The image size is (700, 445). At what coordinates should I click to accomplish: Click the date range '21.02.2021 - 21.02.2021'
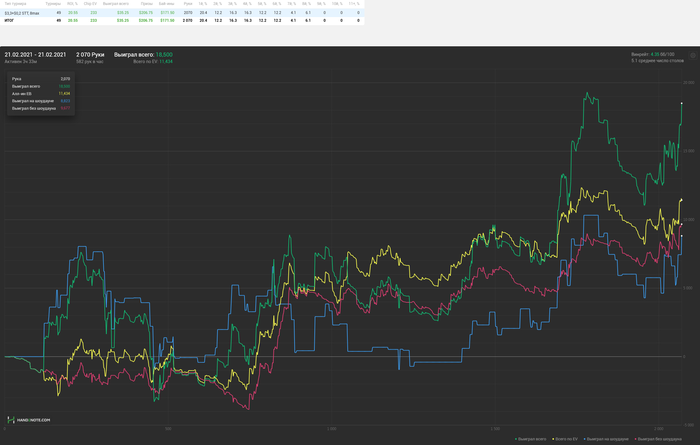click(x=35, y=54)
